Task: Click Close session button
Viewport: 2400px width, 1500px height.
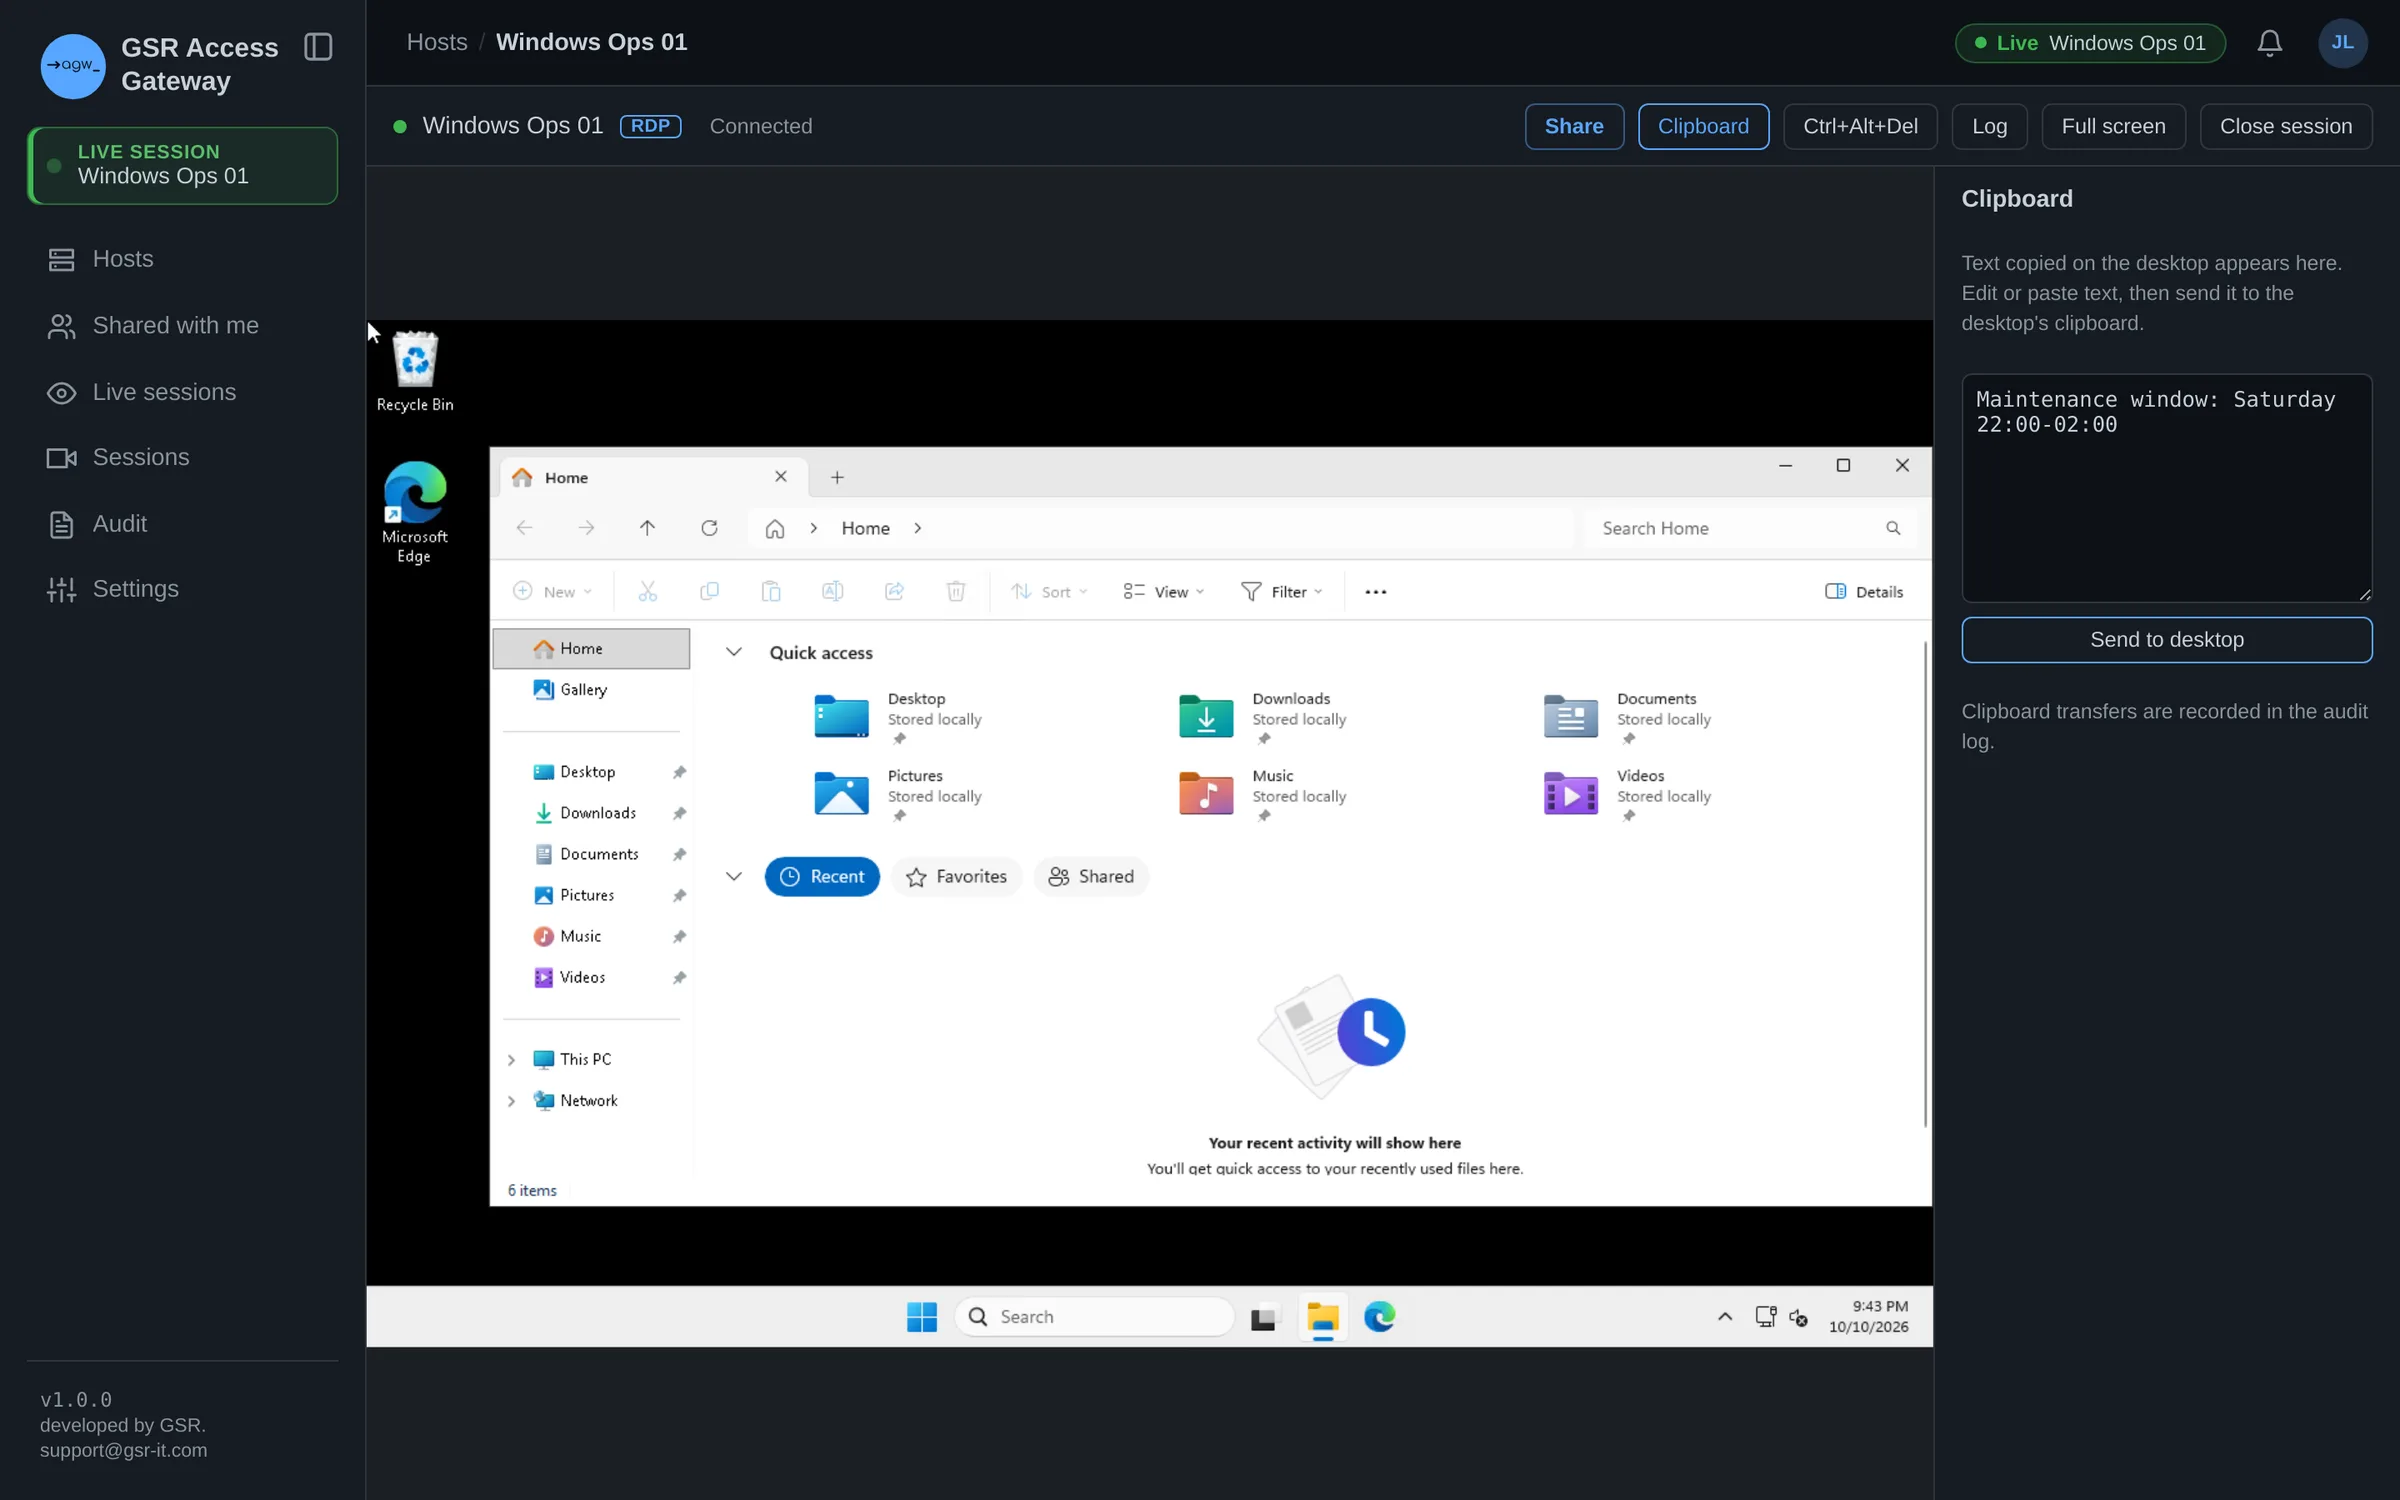Action: click(x=2285, y=127)
